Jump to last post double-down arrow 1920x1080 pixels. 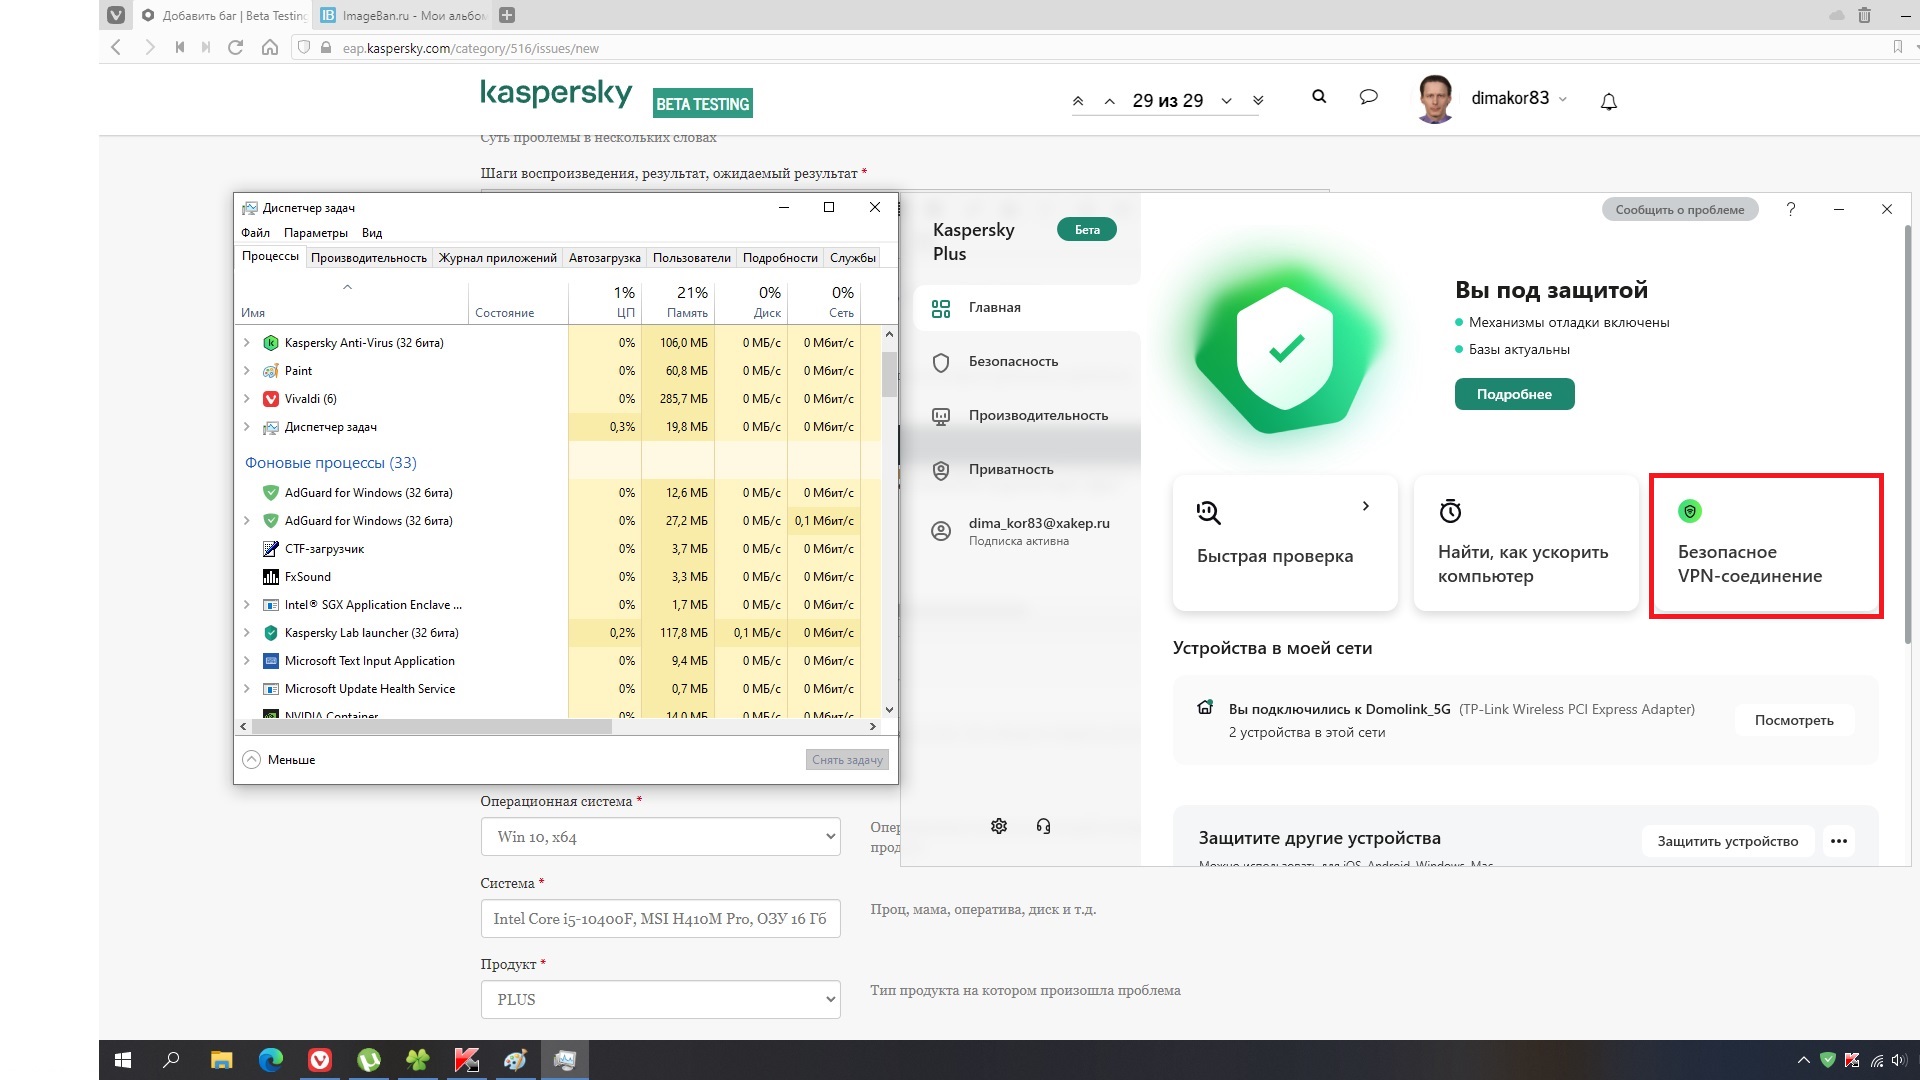1258,101
